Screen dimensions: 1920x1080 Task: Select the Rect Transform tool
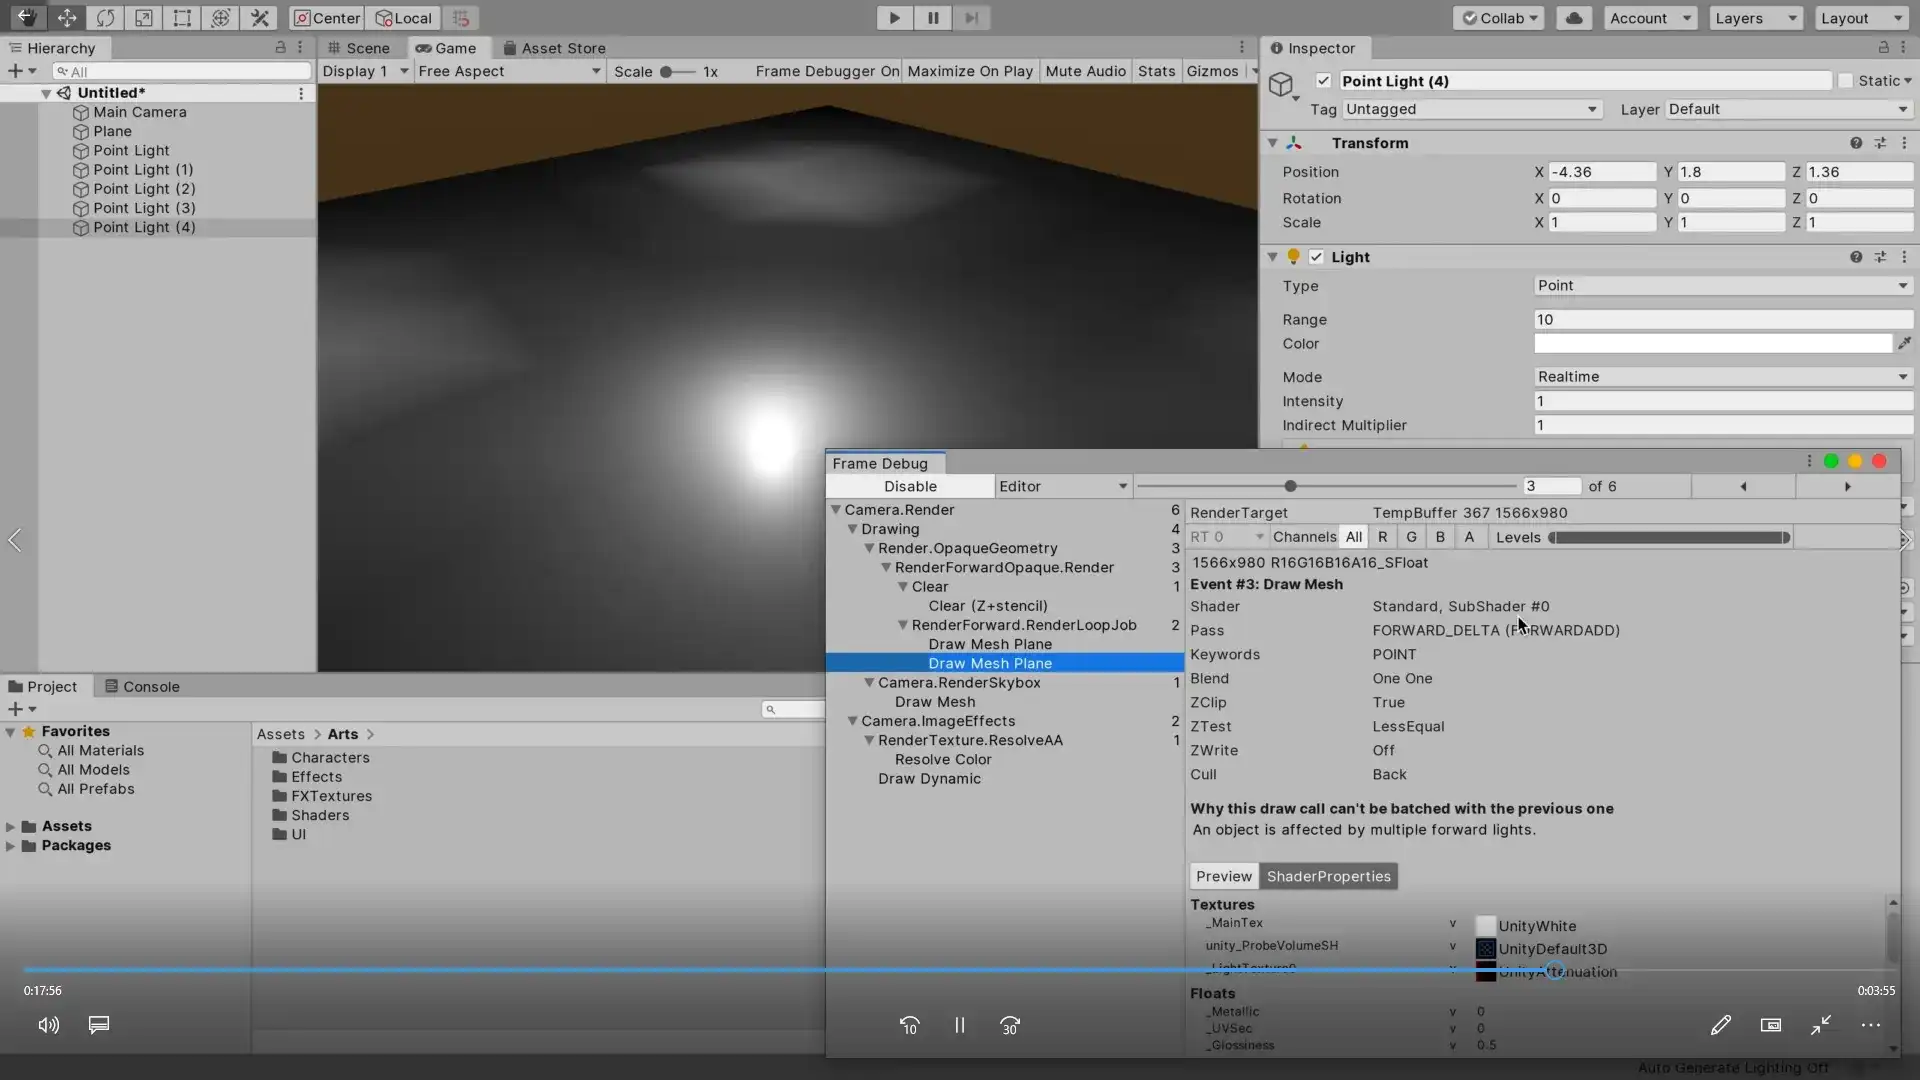[181, 18]
